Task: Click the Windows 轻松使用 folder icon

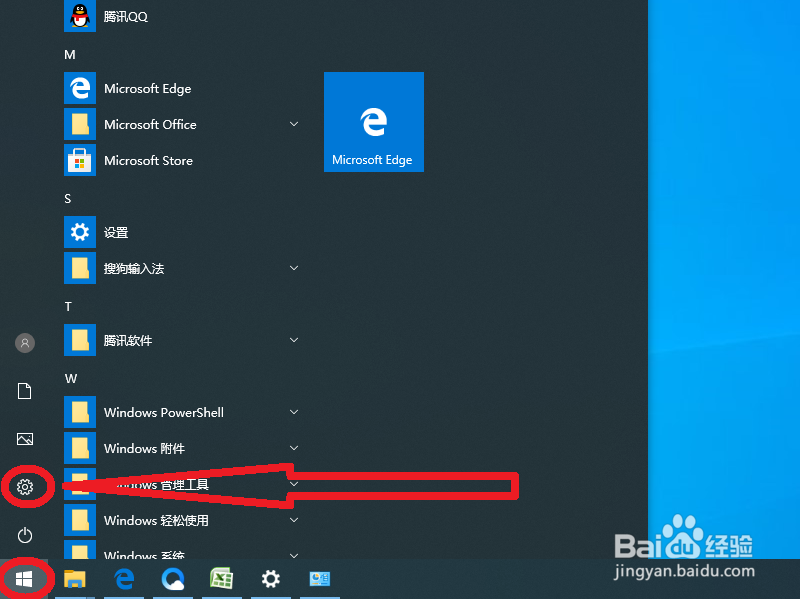Action: pos(80,520)
